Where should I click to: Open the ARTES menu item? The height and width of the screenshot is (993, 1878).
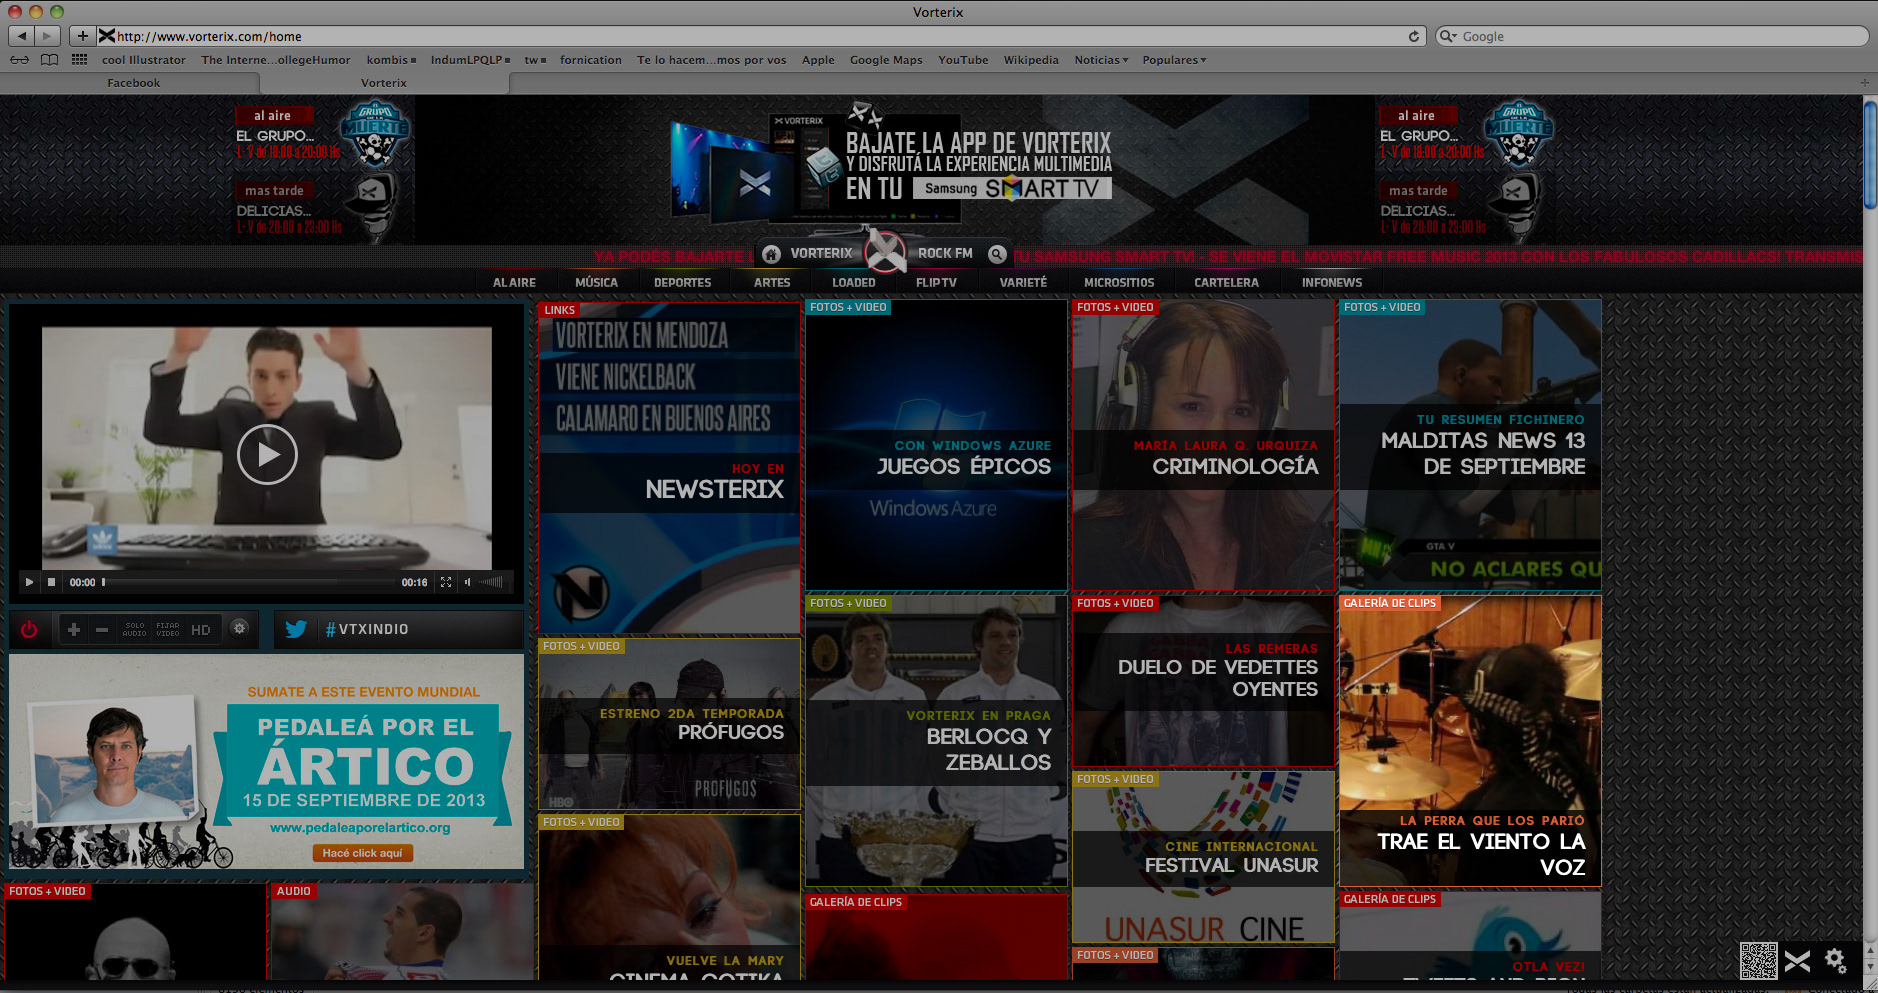coord(772,283)
